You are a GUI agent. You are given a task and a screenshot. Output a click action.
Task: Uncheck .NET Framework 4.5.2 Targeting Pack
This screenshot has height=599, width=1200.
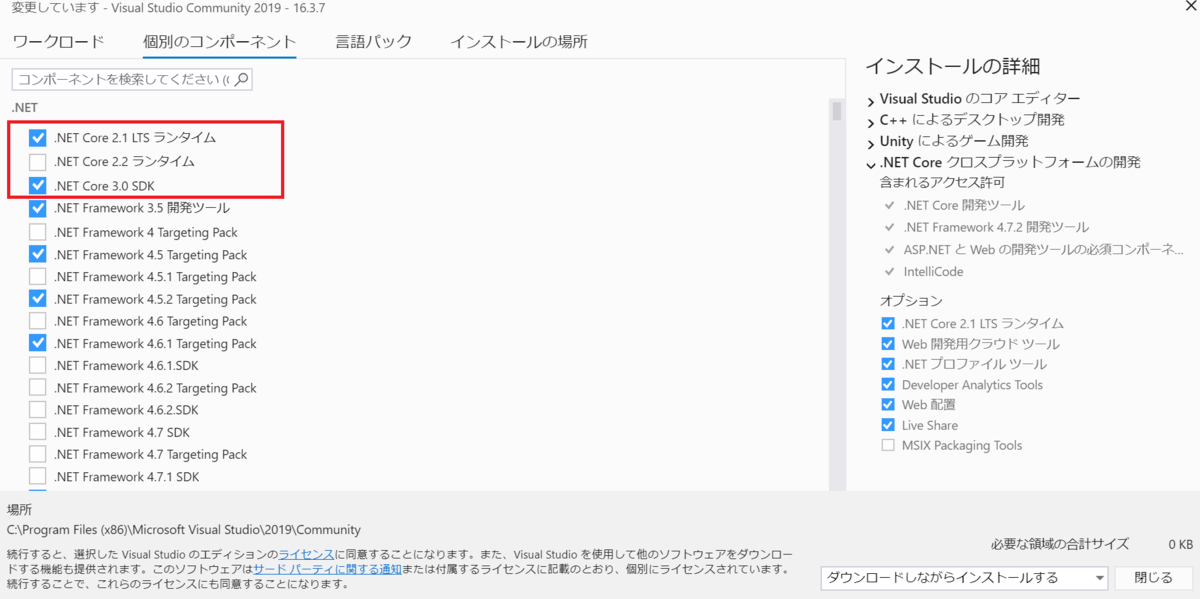38,298
